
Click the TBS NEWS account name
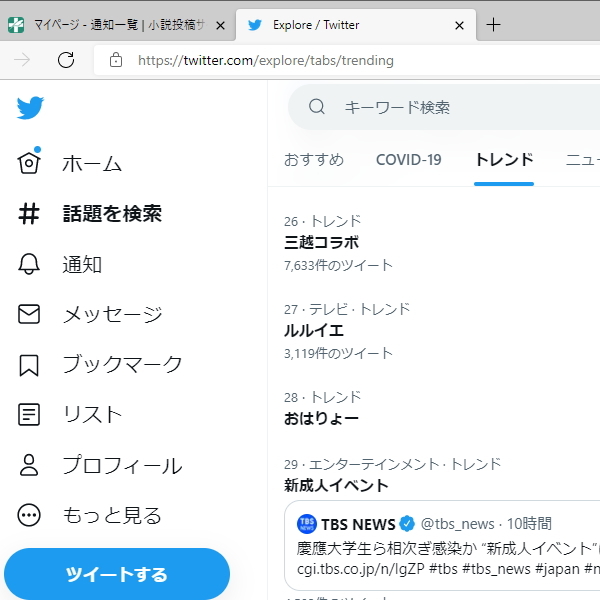[358, 524]
